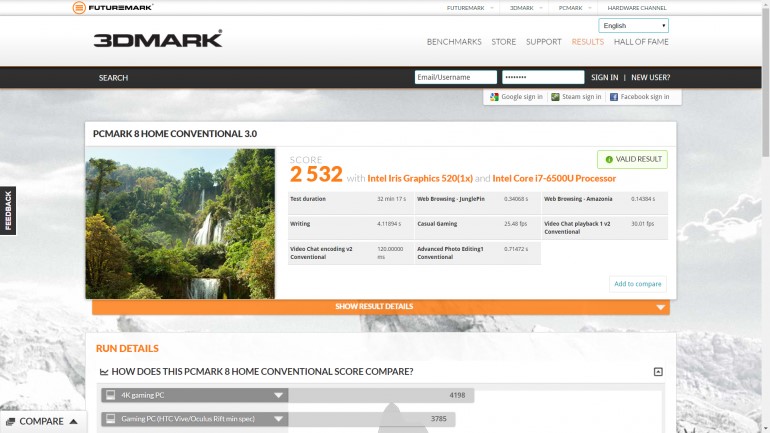Click Video Chat playback 1 v2 Conventional cell

(x=605, y=228)
